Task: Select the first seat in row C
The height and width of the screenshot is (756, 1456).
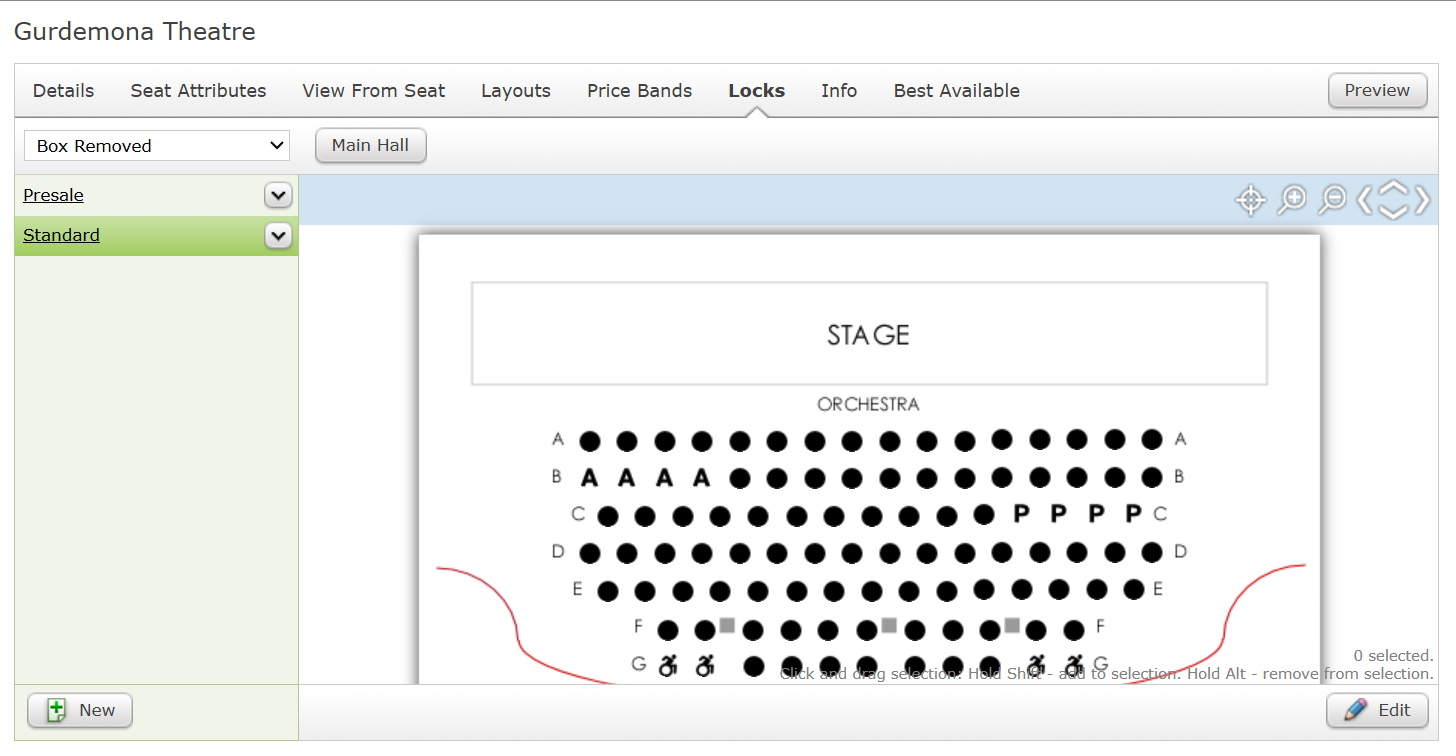Action: click(608, 517)
